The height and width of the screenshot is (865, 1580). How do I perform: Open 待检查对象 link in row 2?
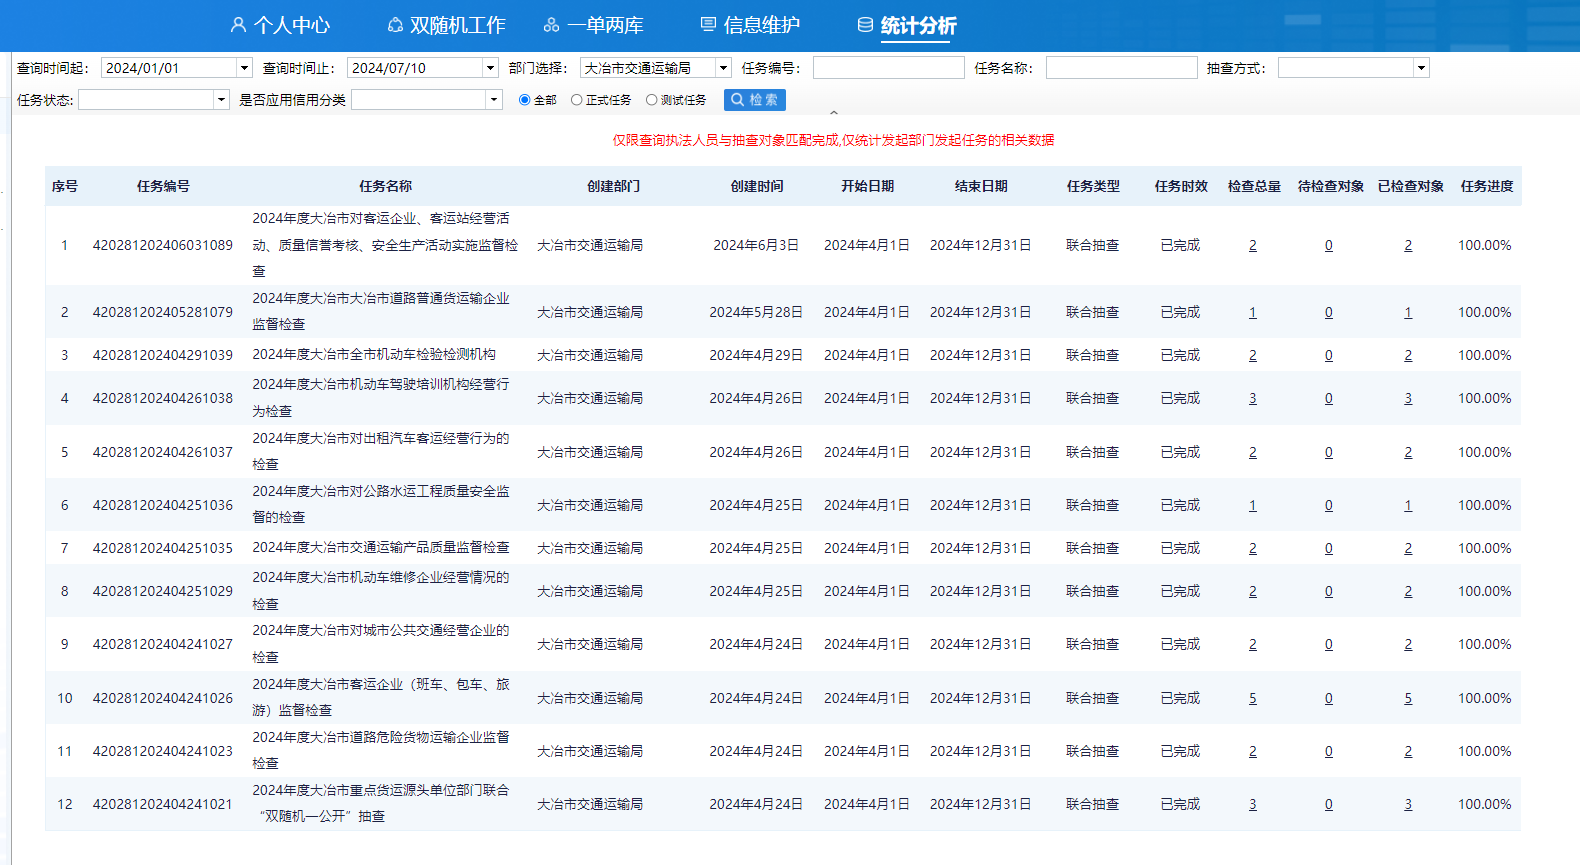click(x=1329, y=313)
